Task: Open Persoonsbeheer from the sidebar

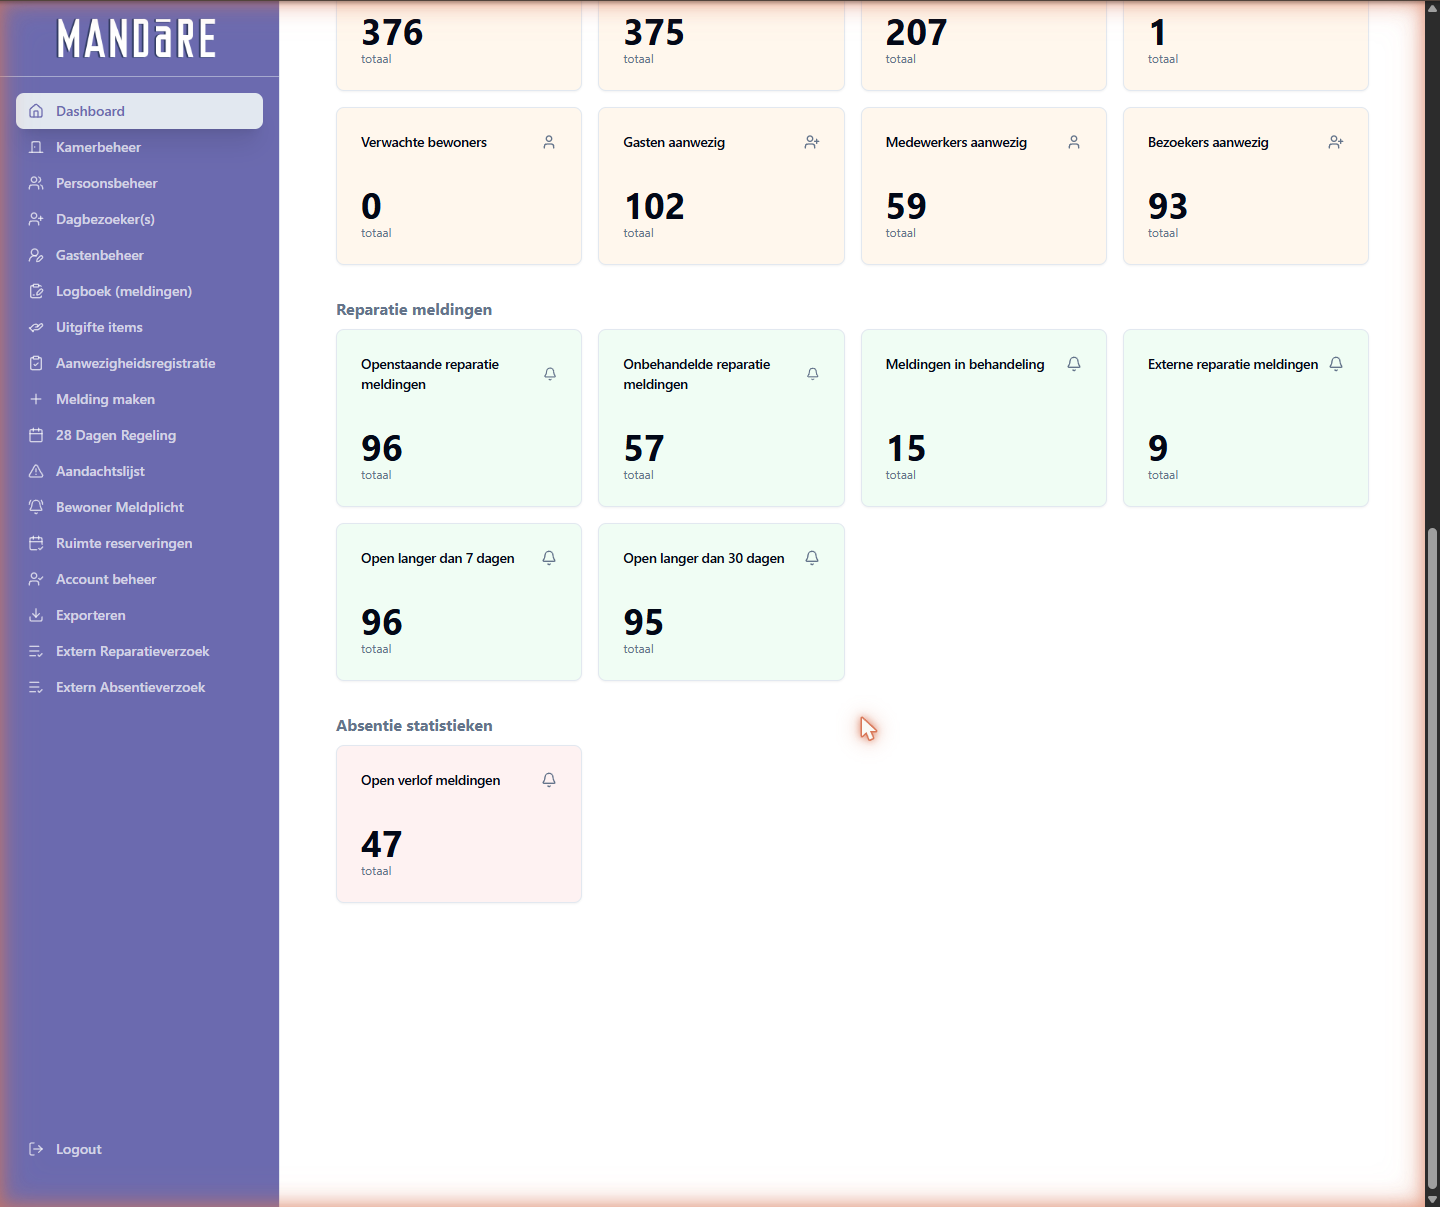Action: coord(139,183)
